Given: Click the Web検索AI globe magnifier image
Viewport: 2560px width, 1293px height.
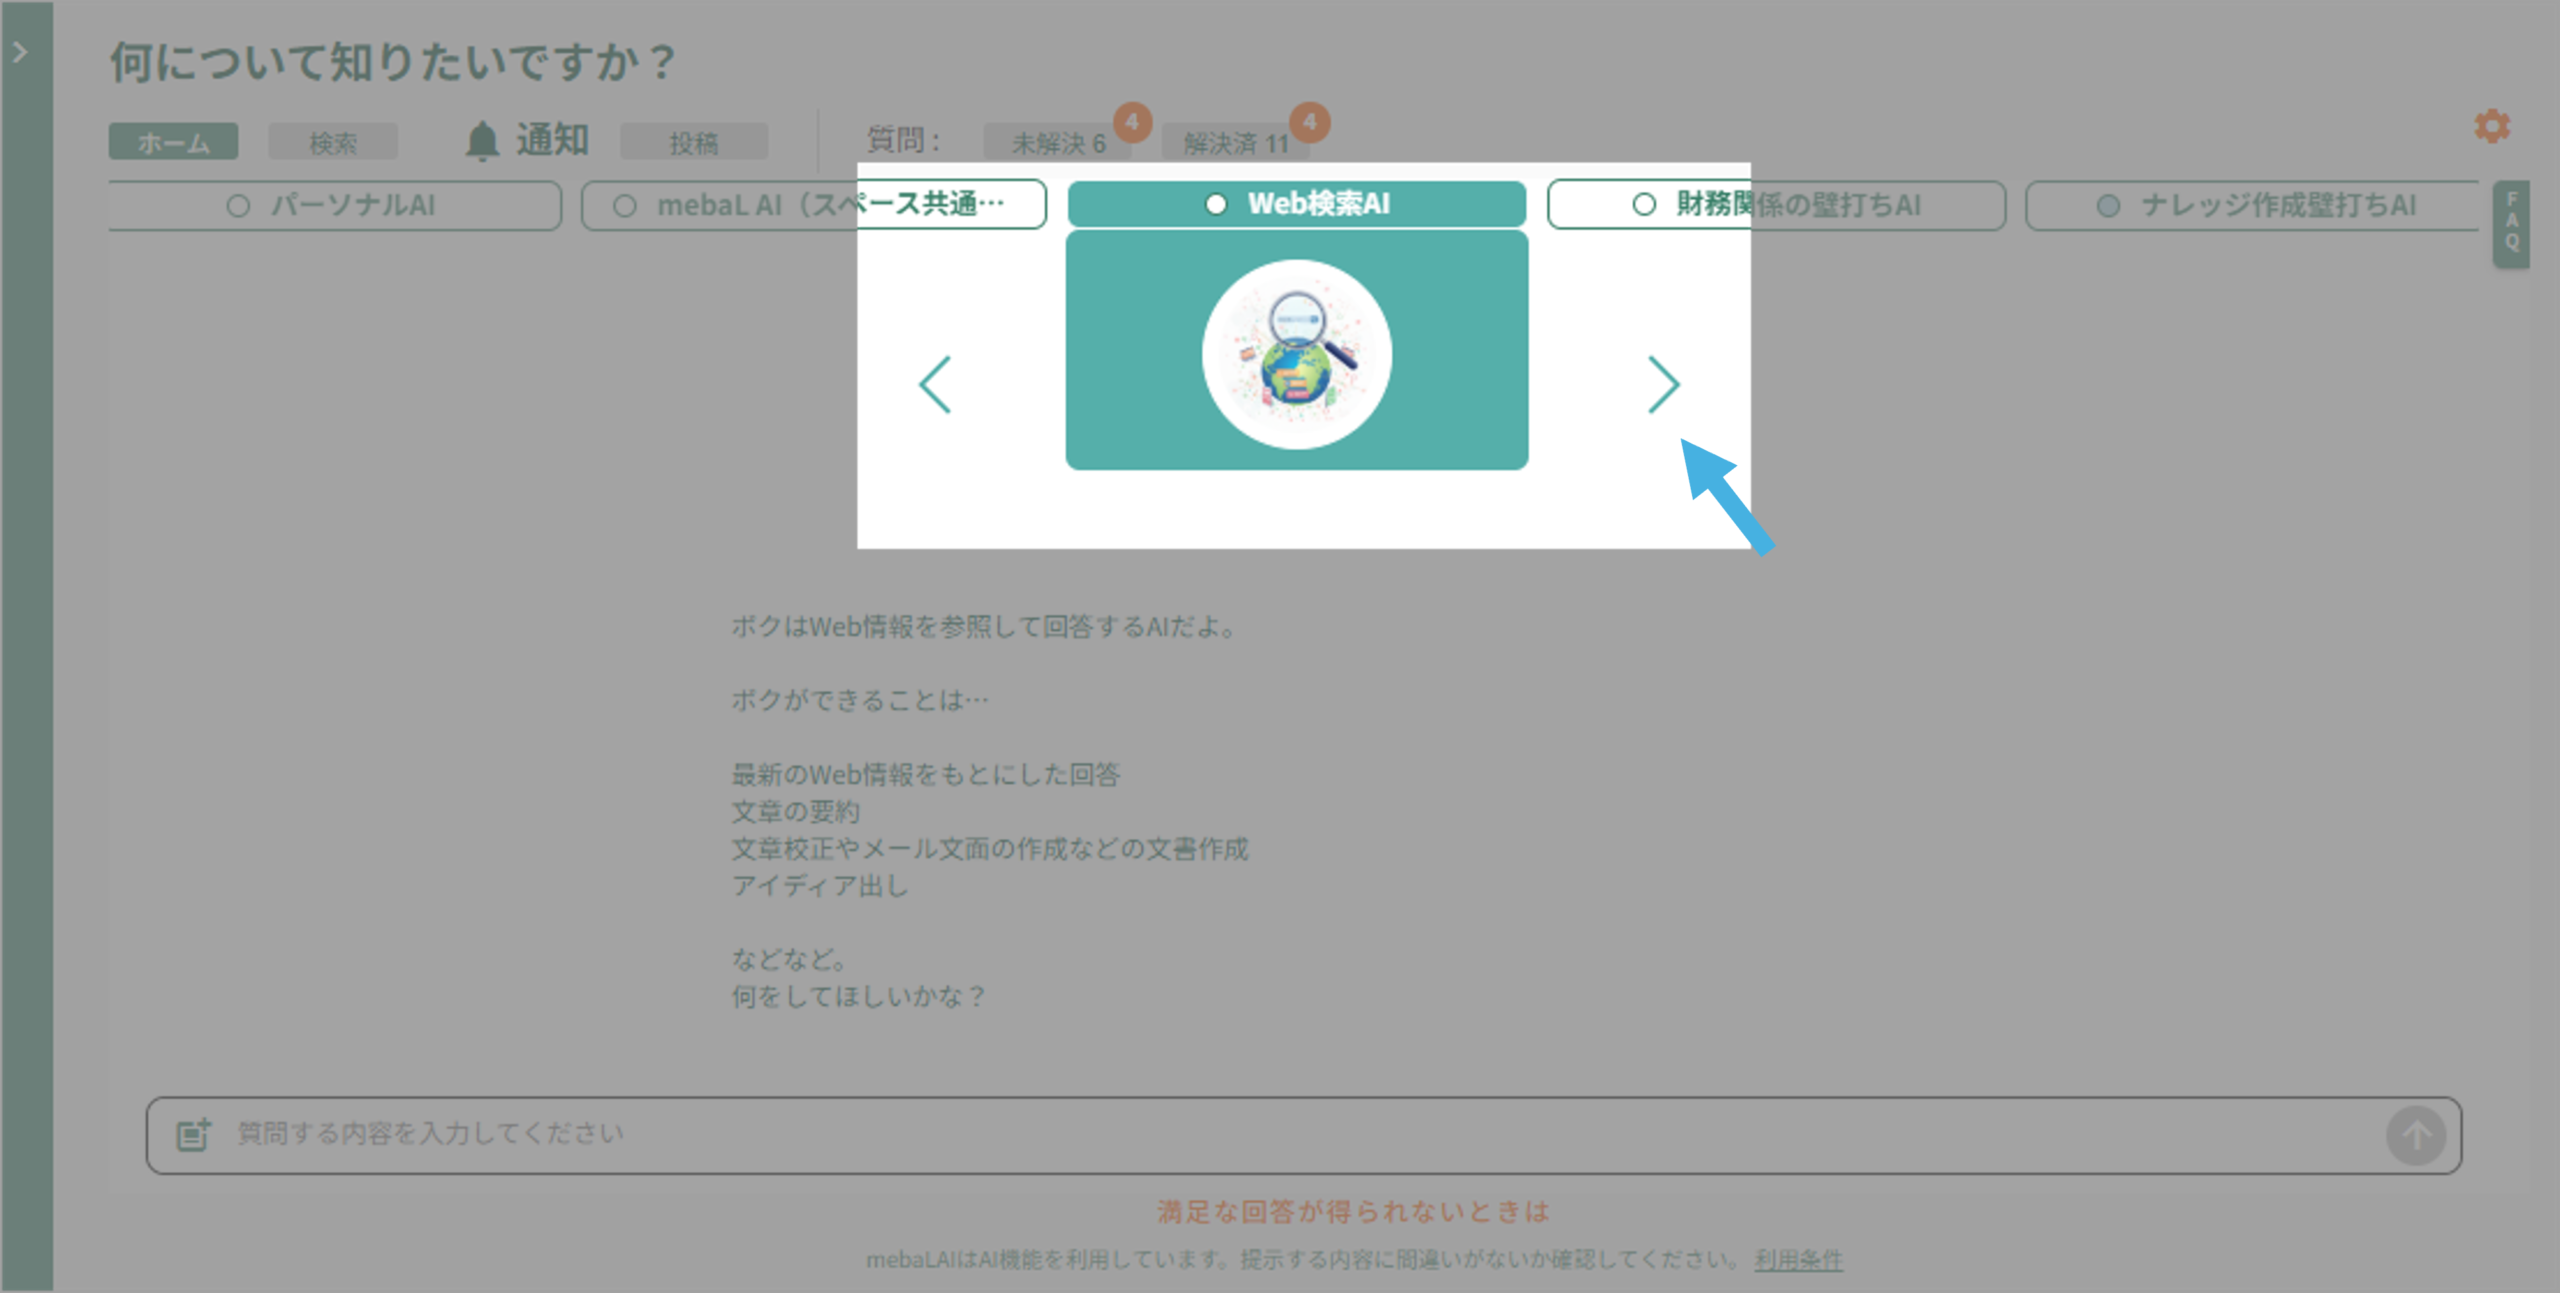Looking at the screenshot, I should 1296,354.
